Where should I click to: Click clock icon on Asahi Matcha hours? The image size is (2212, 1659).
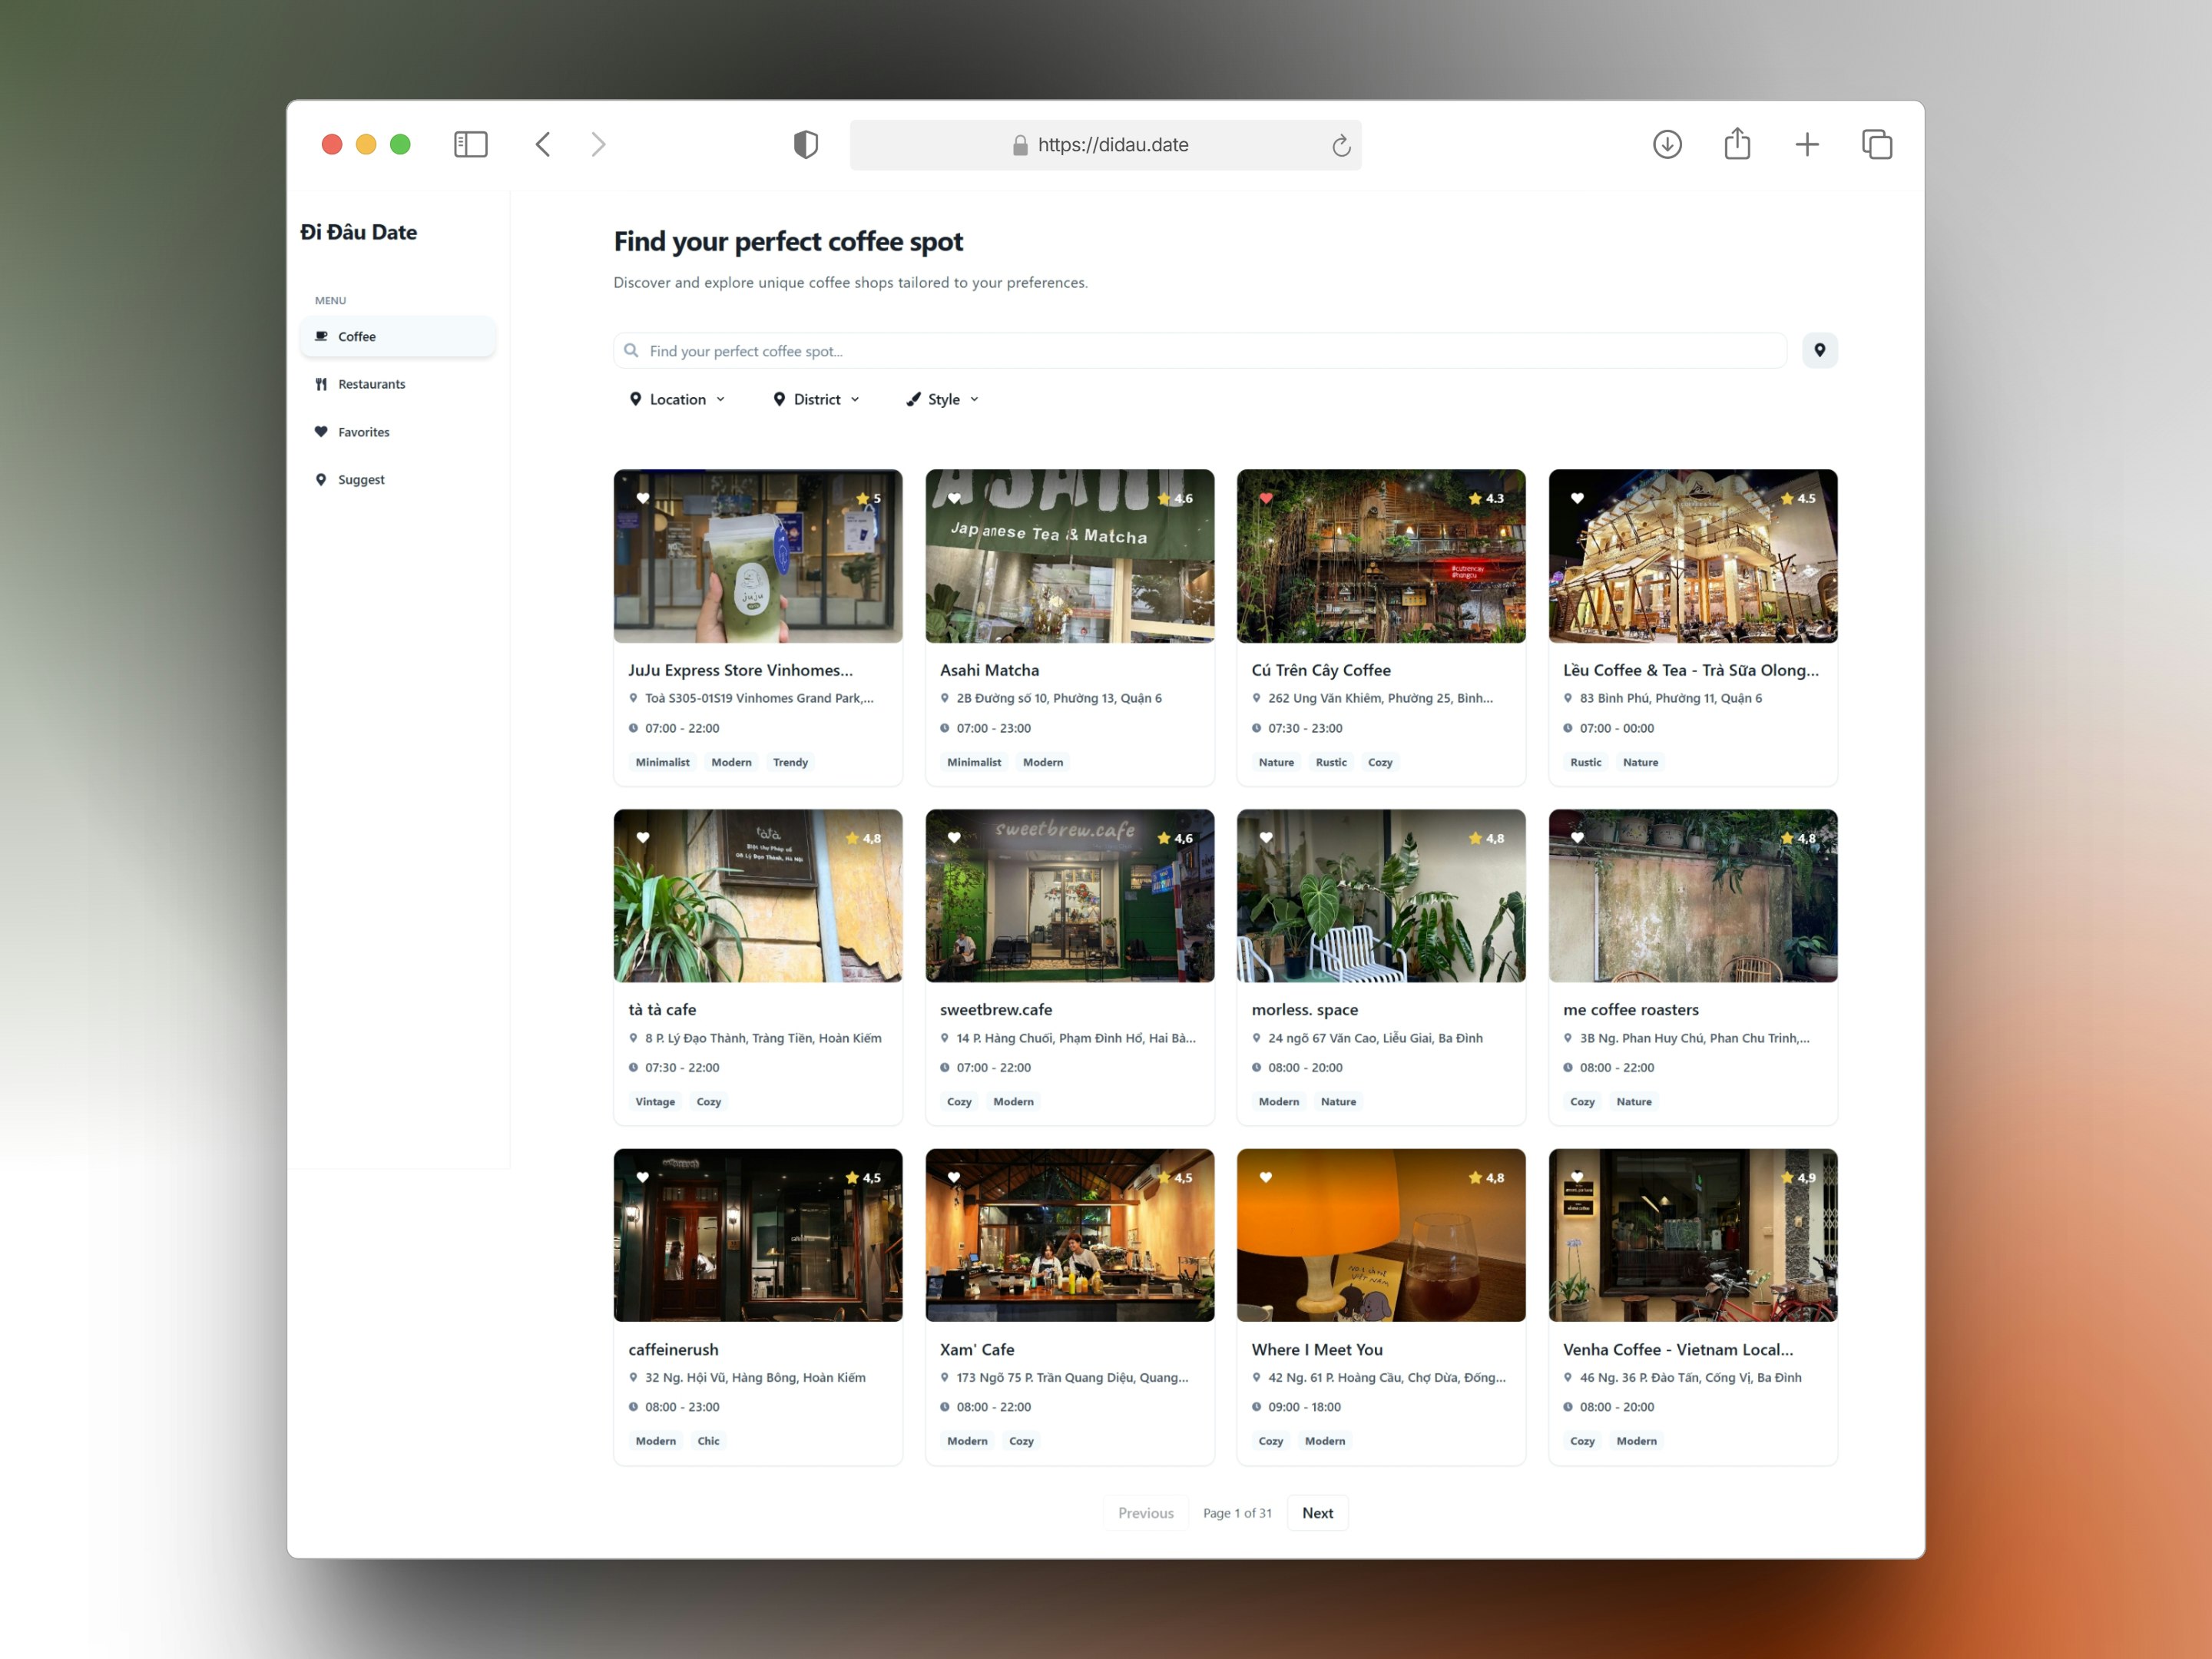point(944,728)
